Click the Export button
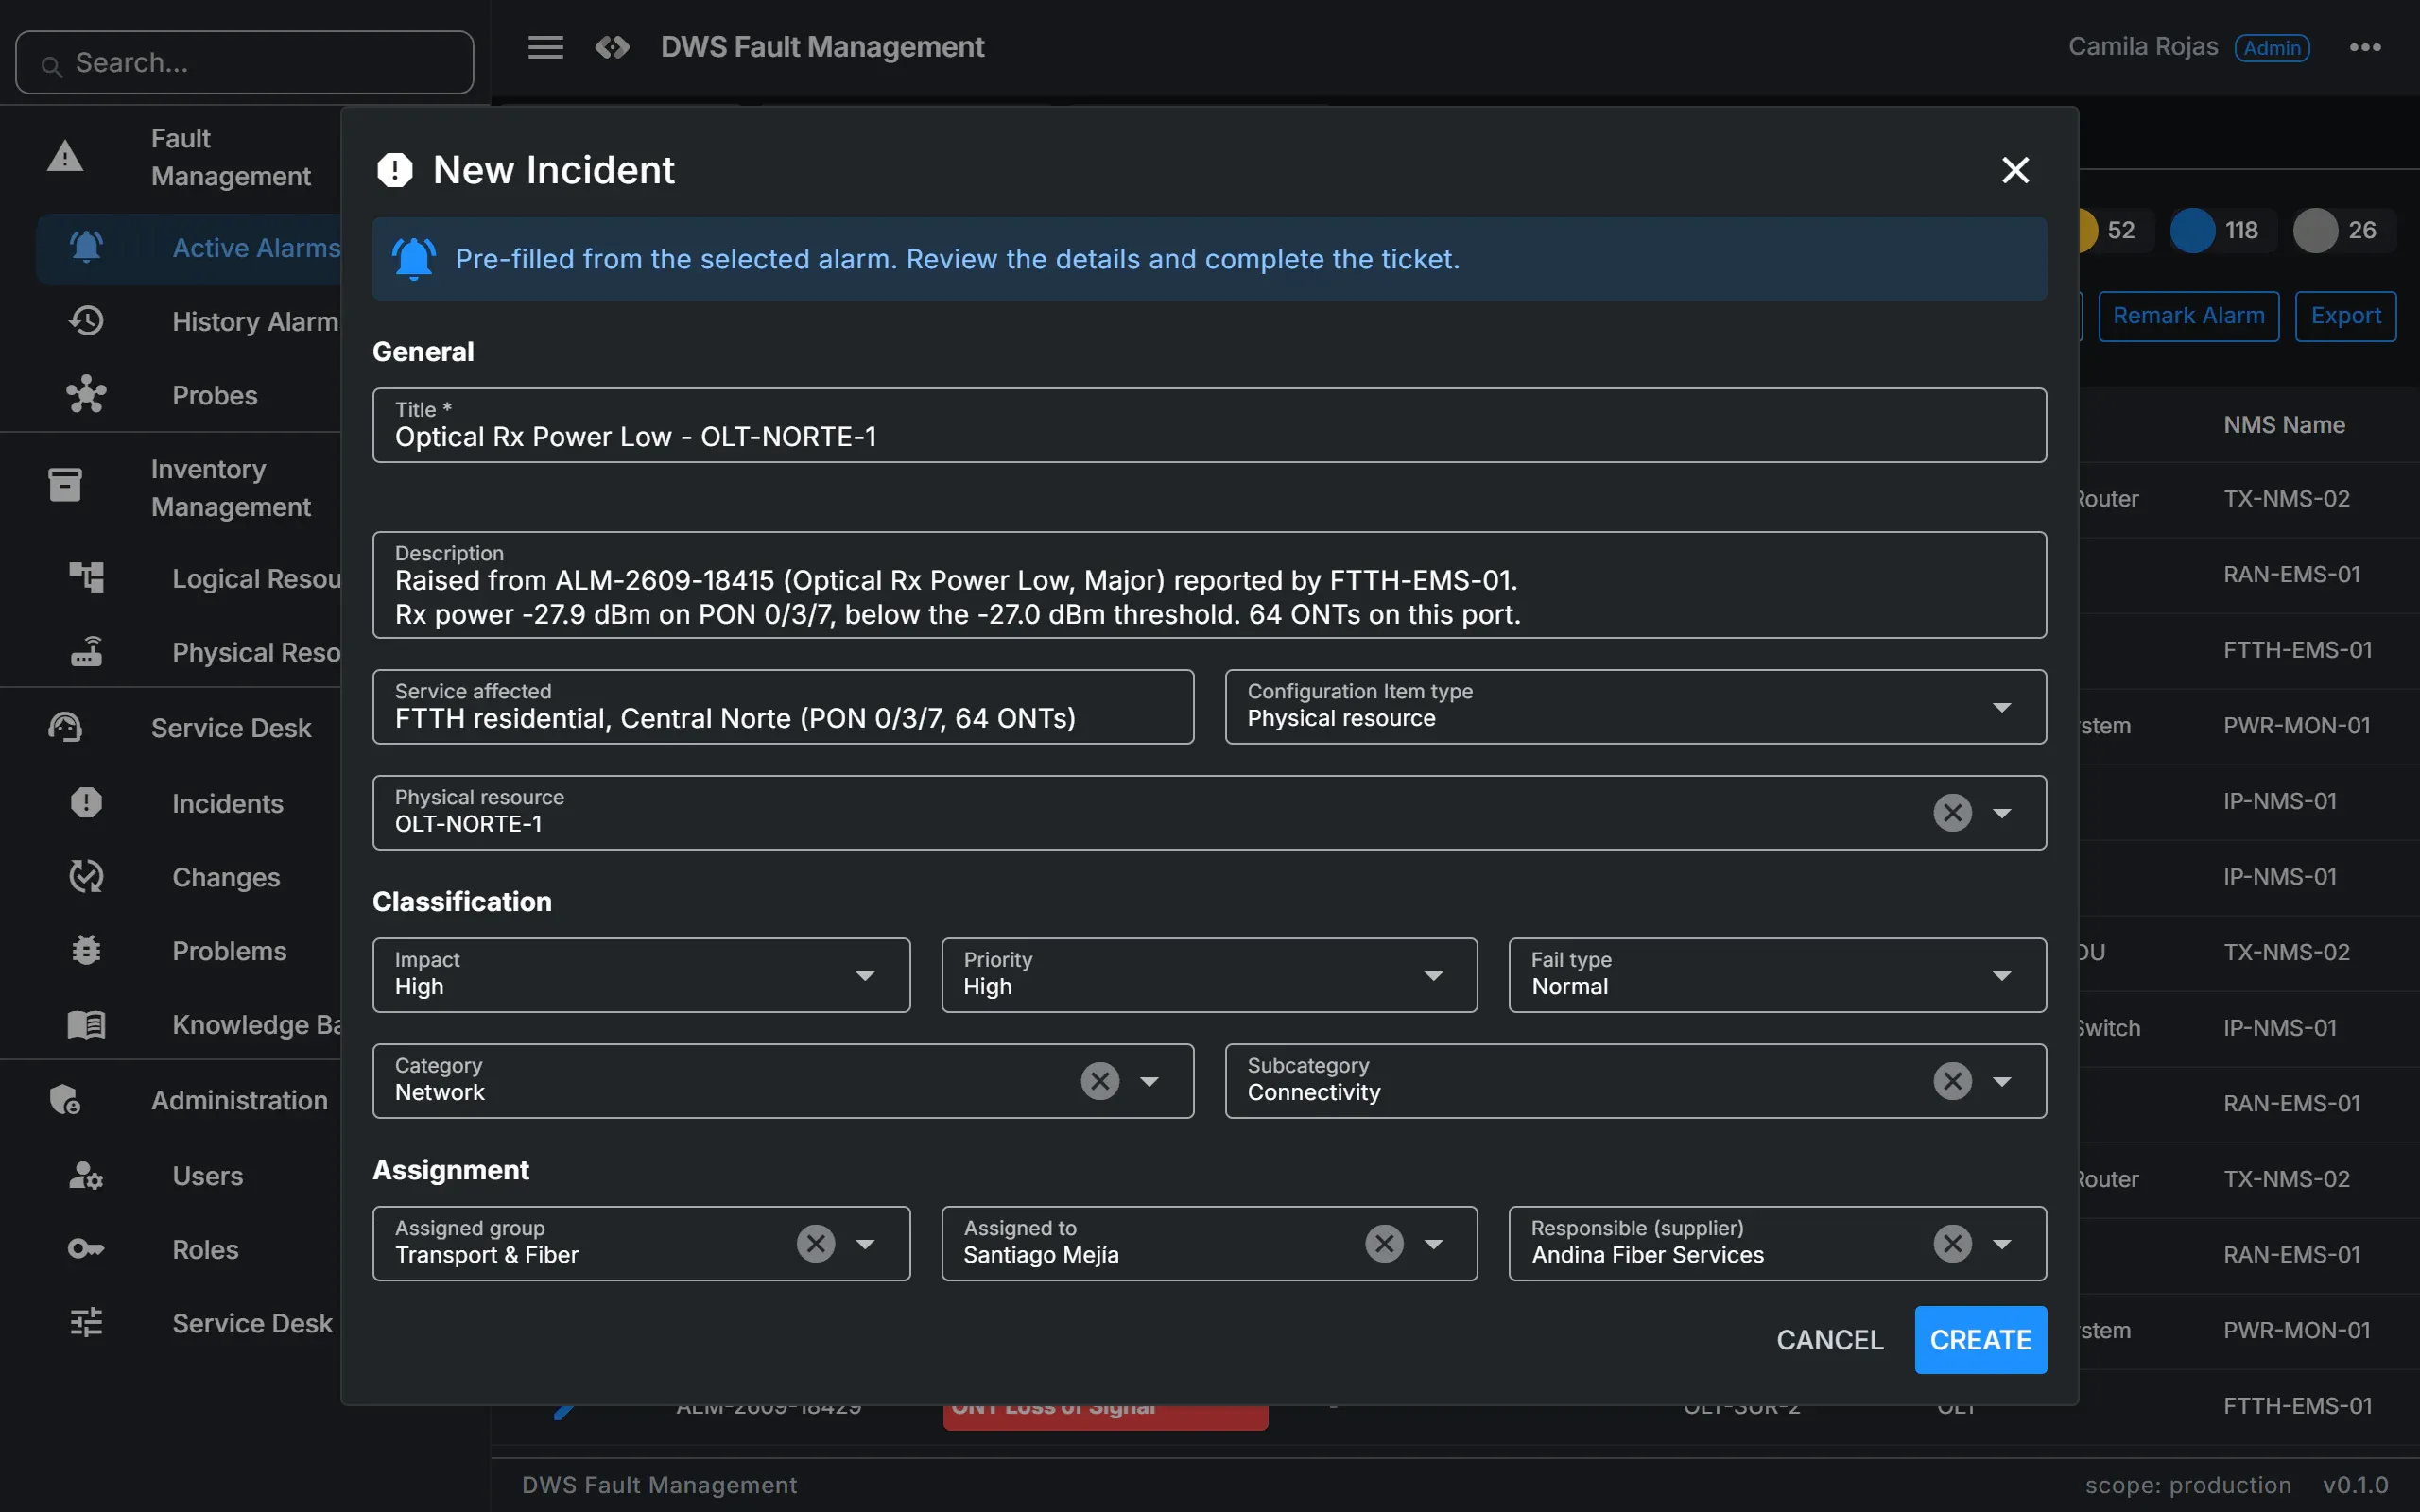Screen dimensions: 2420x1512 point(2345,316)
